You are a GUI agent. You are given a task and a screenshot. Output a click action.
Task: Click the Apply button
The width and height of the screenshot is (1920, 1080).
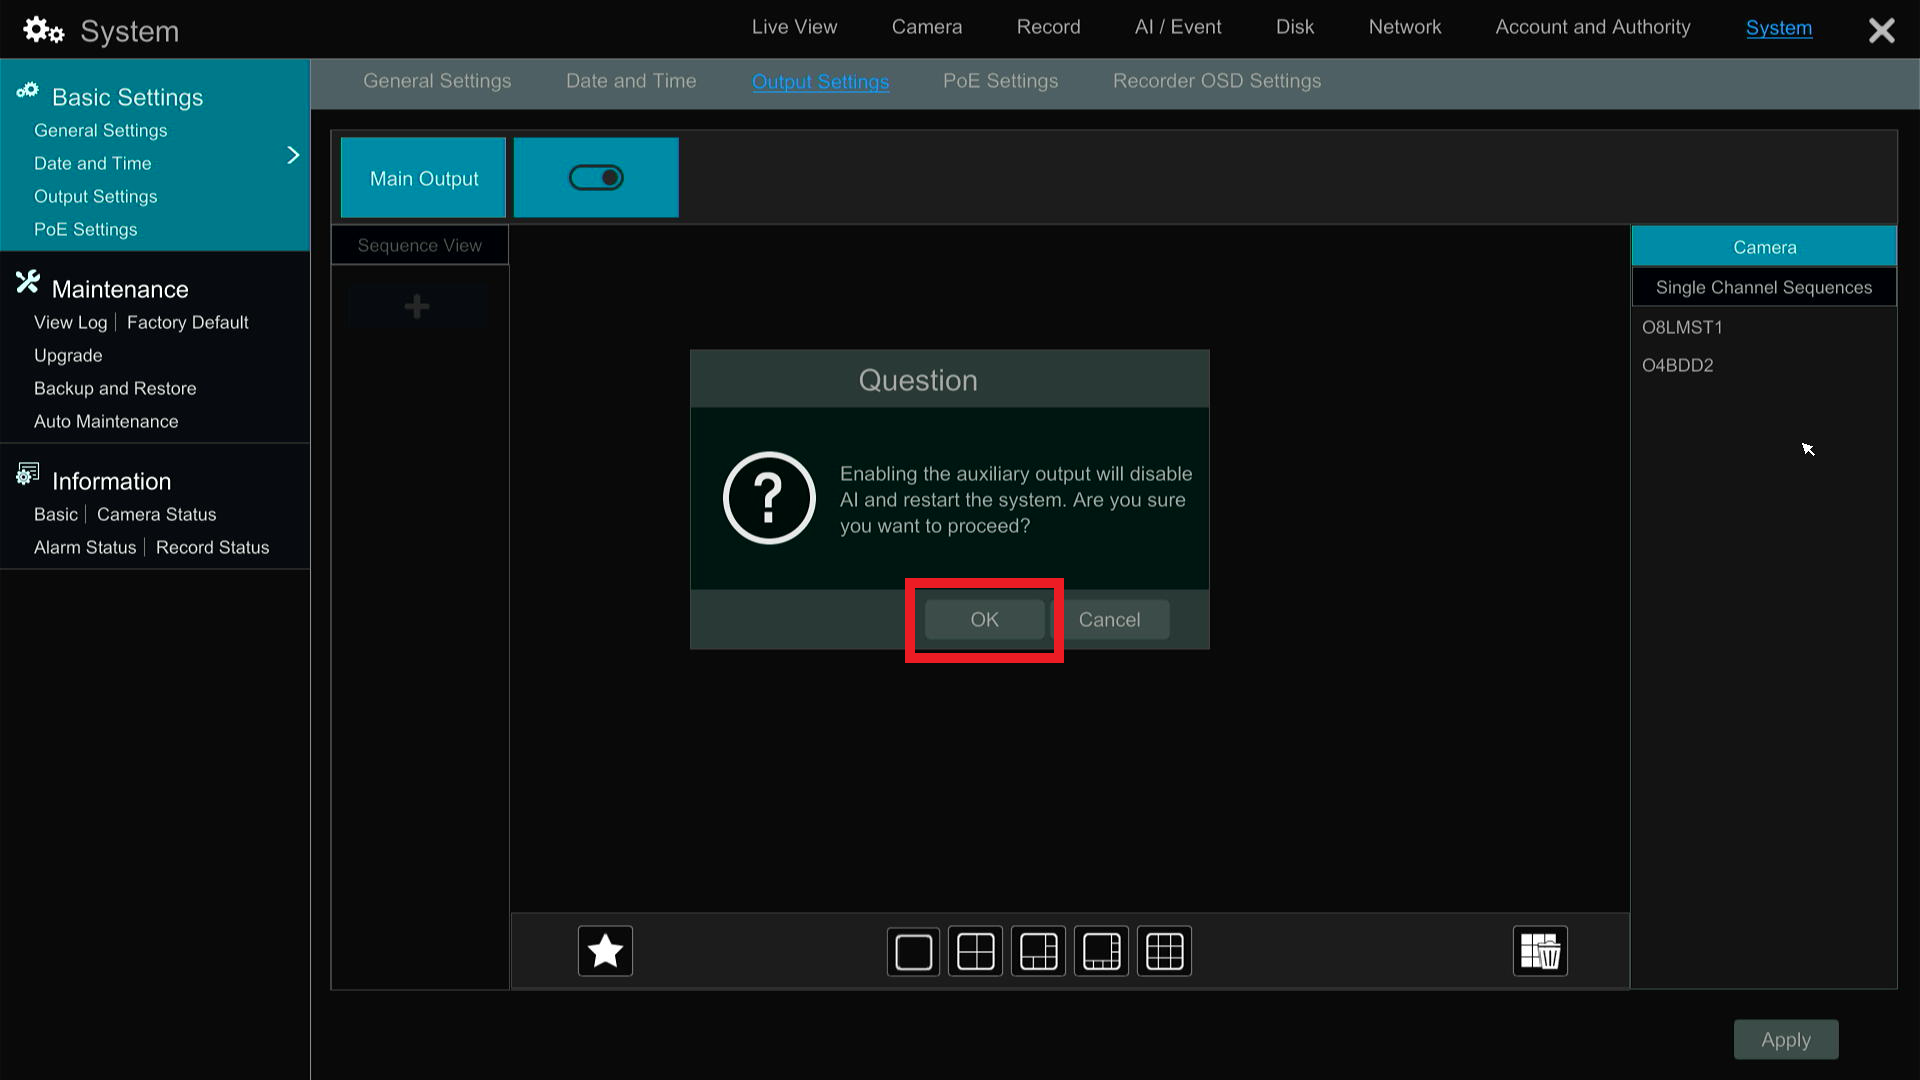[x=1786, y=1040]
